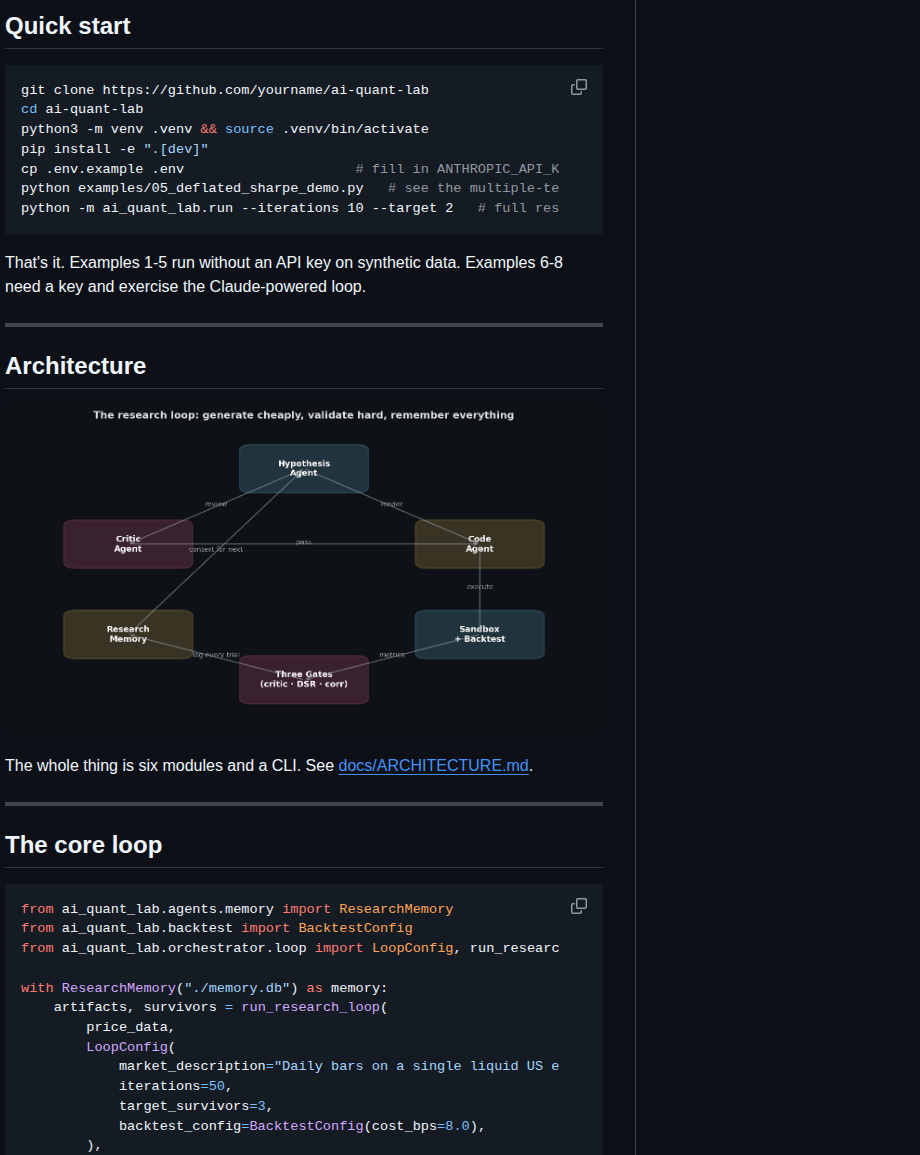Select The core loop heading

[x=84, y=844]
